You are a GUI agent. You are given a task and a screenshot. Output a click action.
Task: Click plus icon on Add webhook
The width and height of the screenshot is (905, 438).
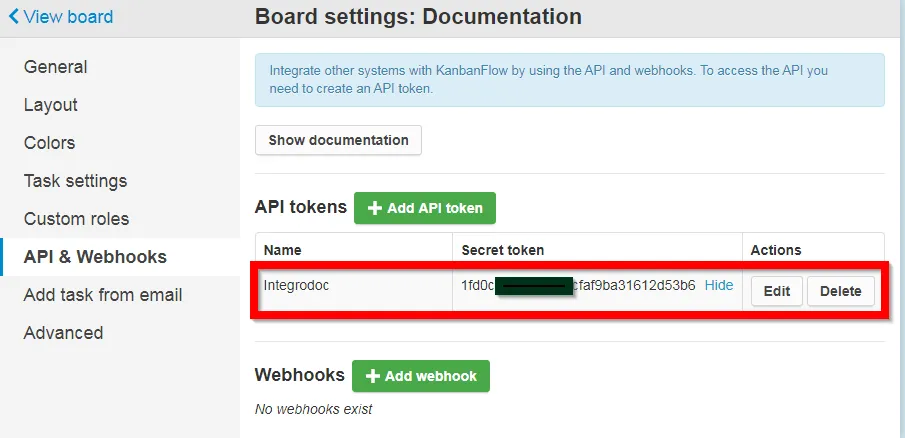(373, 376)
